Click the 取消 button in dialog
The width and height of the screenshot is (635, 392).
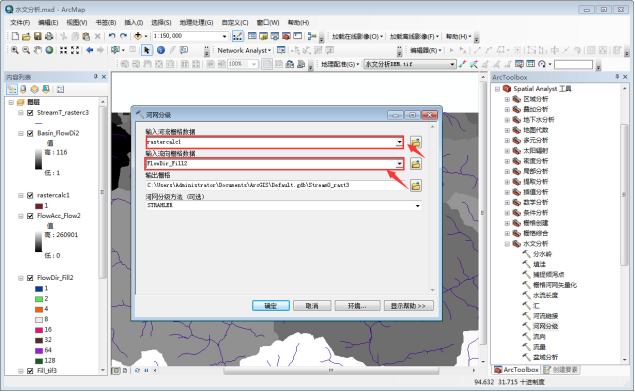click(x=312, y=306)
